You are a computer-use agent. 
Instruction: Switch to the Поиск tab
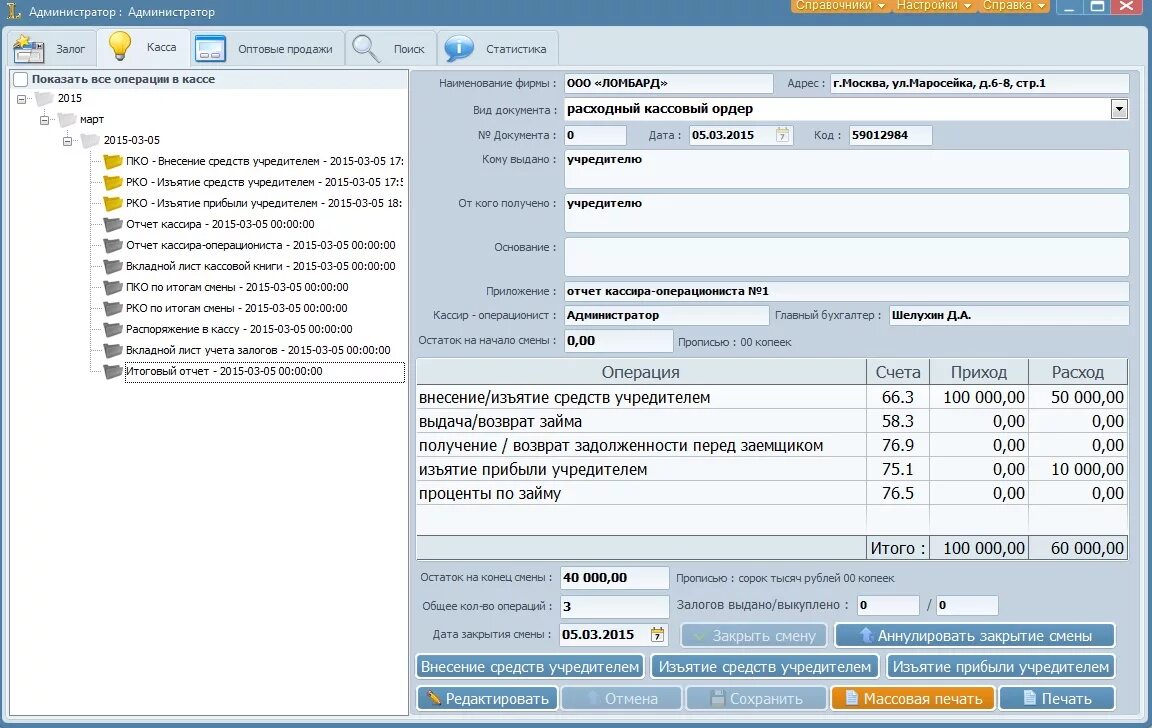[x=391, y=48]
